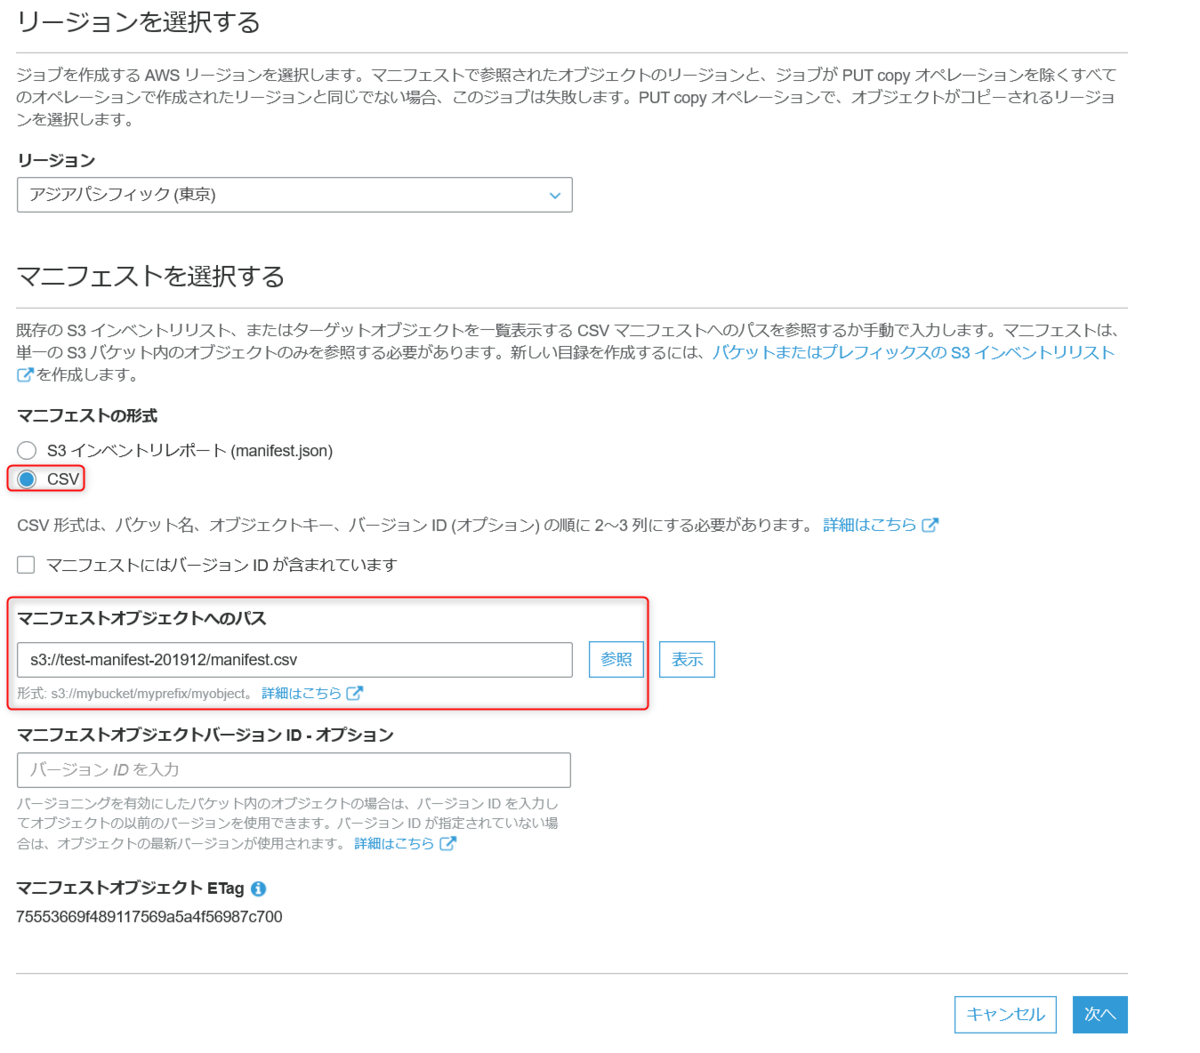Click external link icon before を作成します

(25, 375)
